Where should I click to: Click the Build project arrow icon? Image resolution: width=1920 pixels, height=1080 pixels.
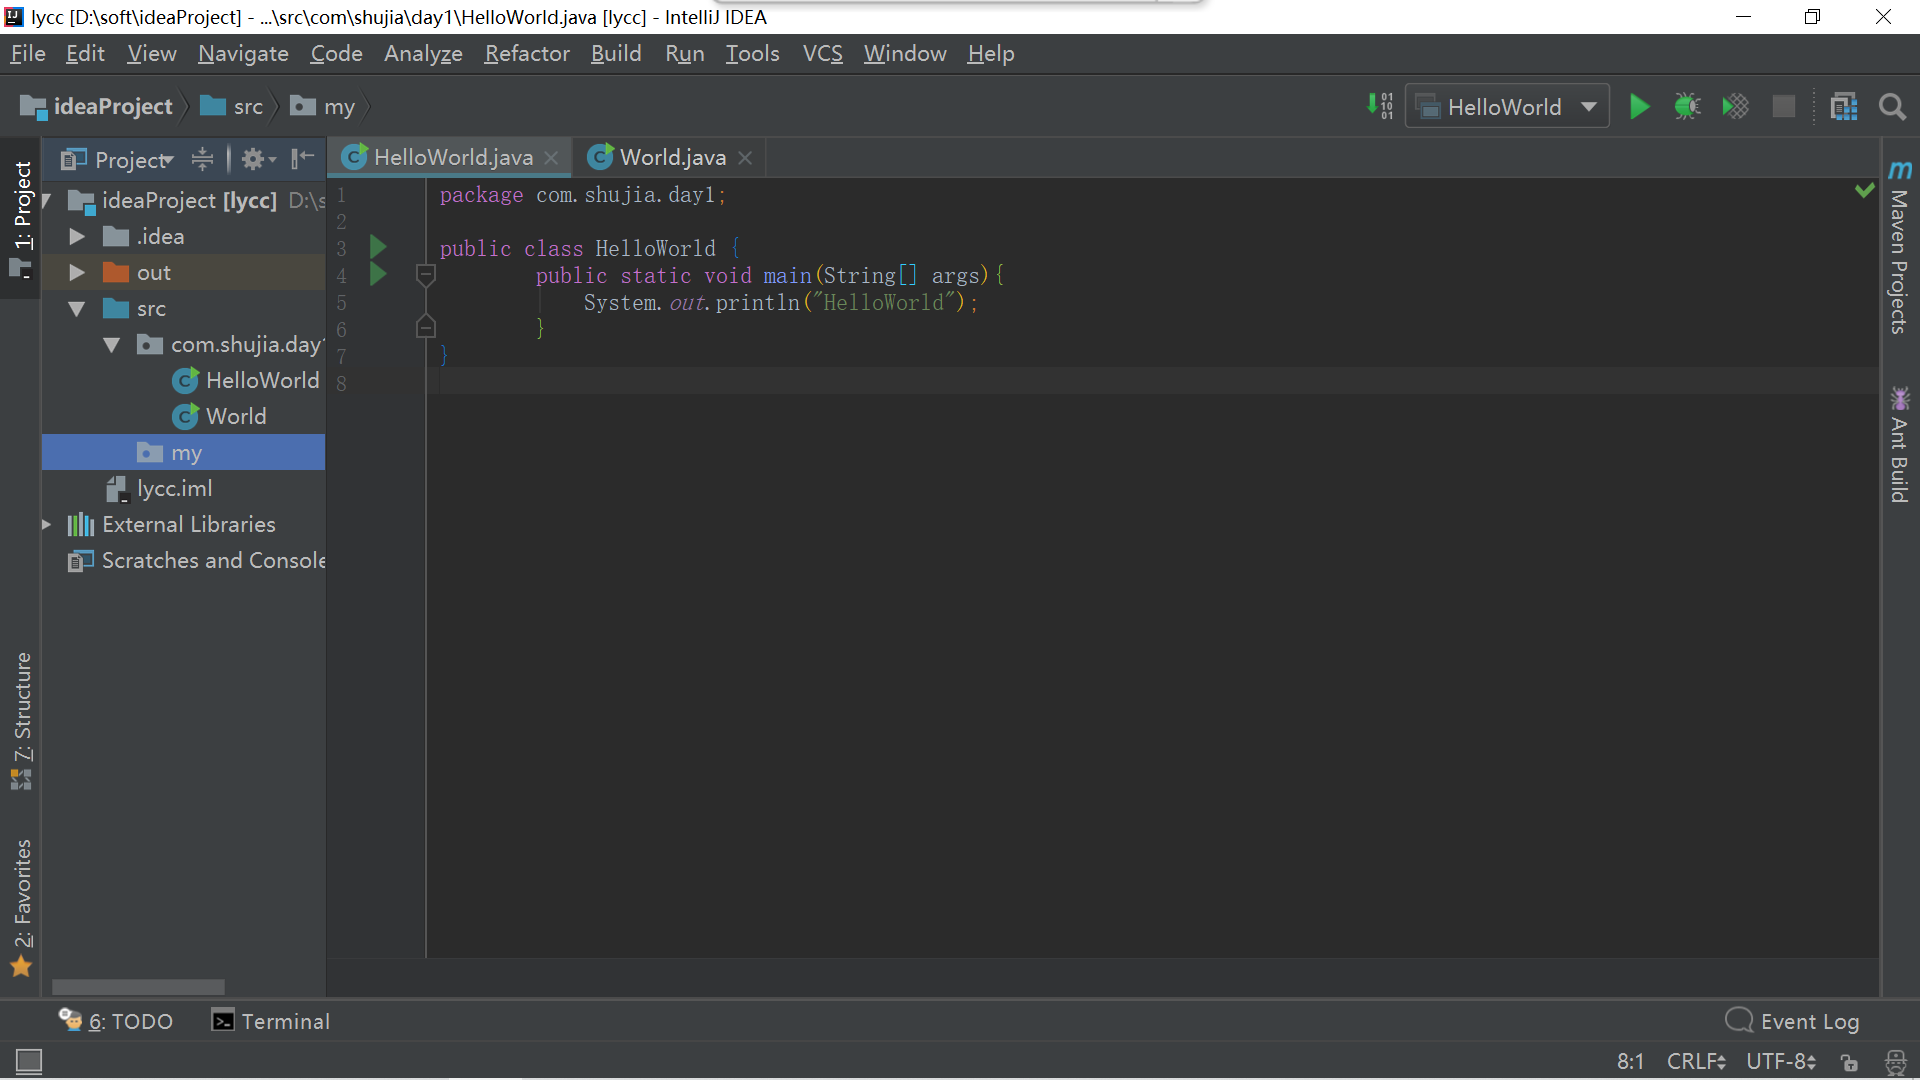pos(1379,106)
